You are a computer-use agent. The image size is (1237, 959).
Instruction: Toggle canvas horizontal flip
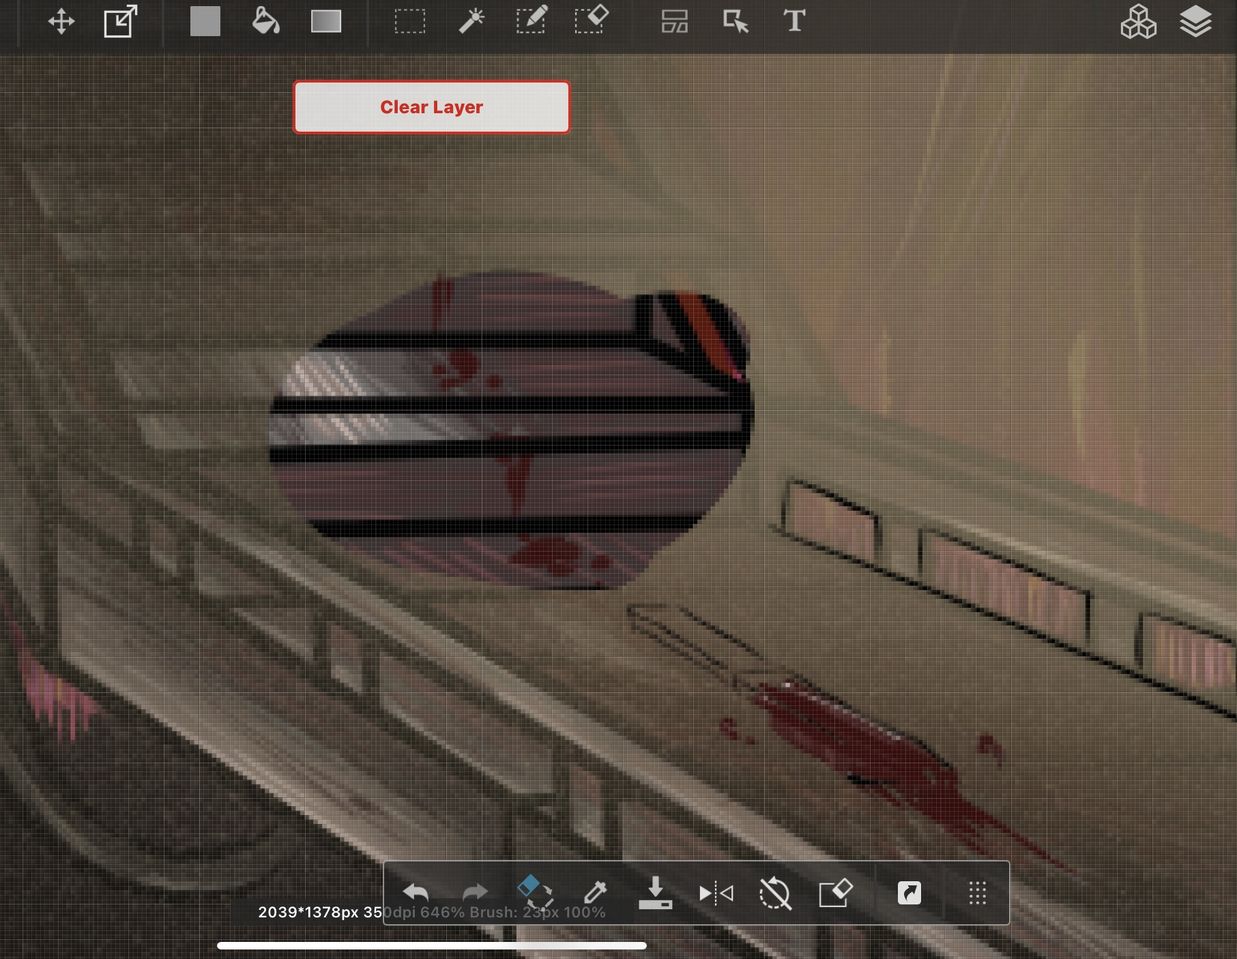coord(716,893)
